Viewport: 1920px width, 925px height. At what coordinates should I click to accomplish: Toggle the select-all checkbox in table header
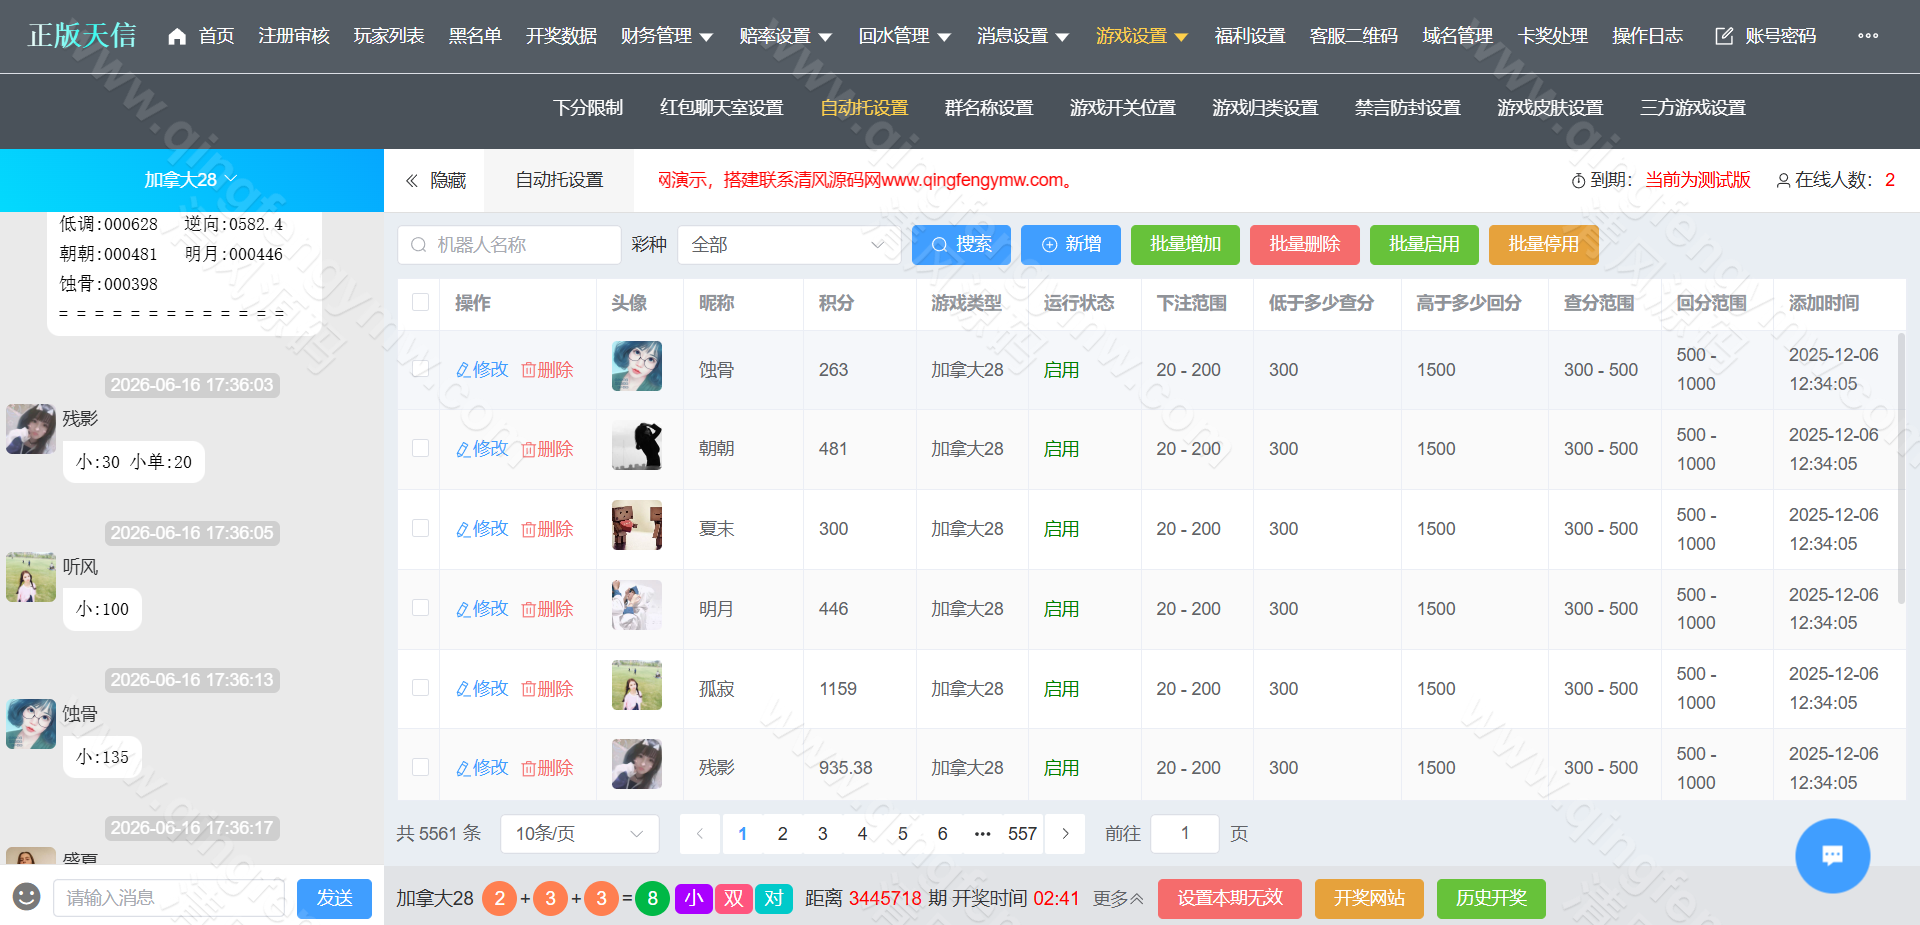click(420, 302)
